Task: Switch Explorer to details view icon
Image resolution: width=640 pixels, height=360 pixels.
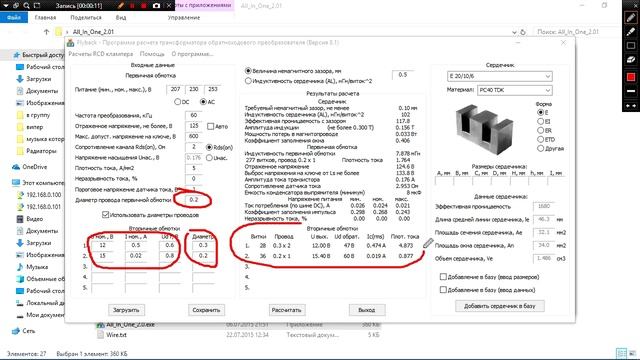Action: tap(621, 353)
